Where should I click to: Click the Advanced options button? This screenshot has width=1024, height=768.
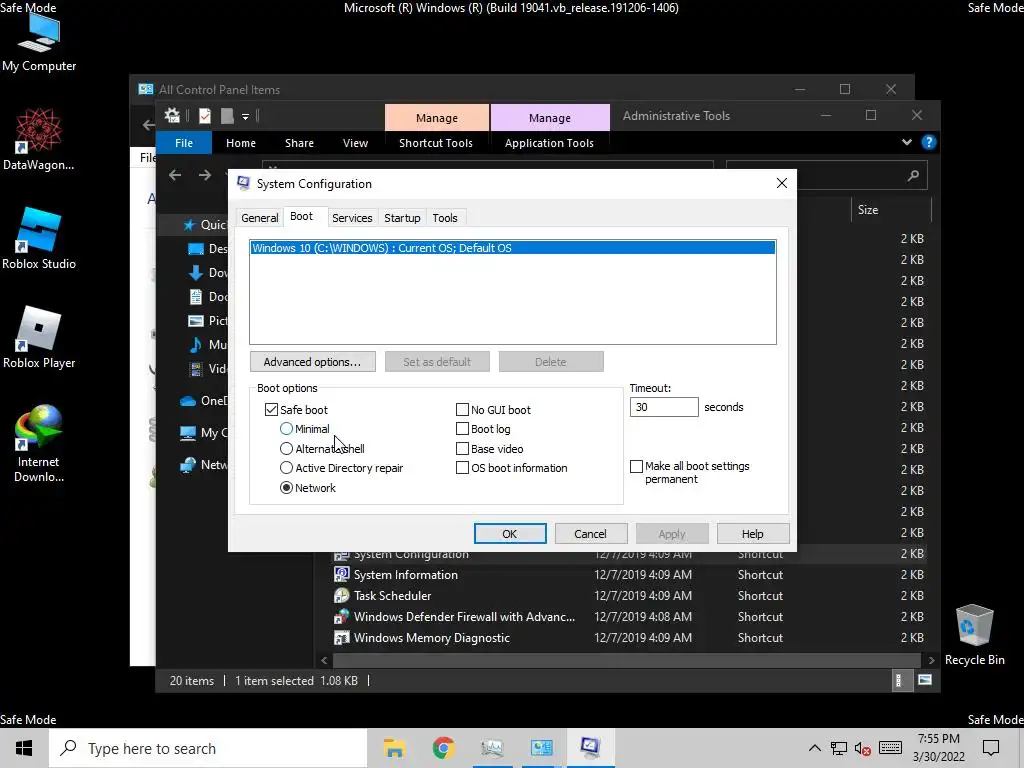[x=312, y=362]
